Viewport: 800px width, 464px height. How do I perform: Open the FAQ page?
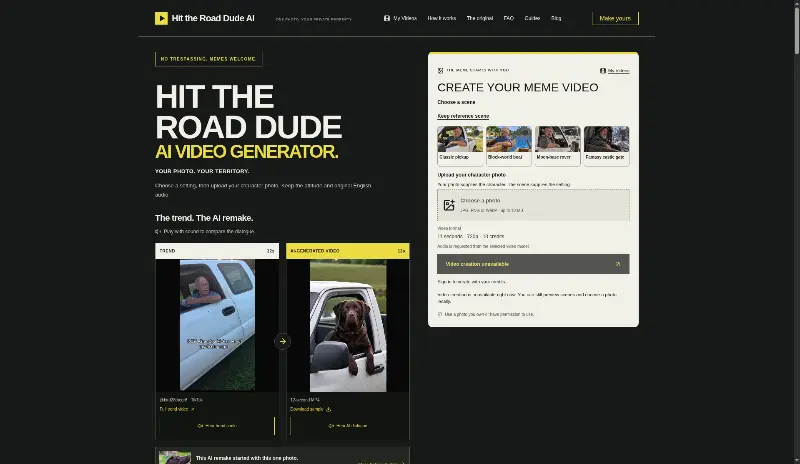(509, 18)
